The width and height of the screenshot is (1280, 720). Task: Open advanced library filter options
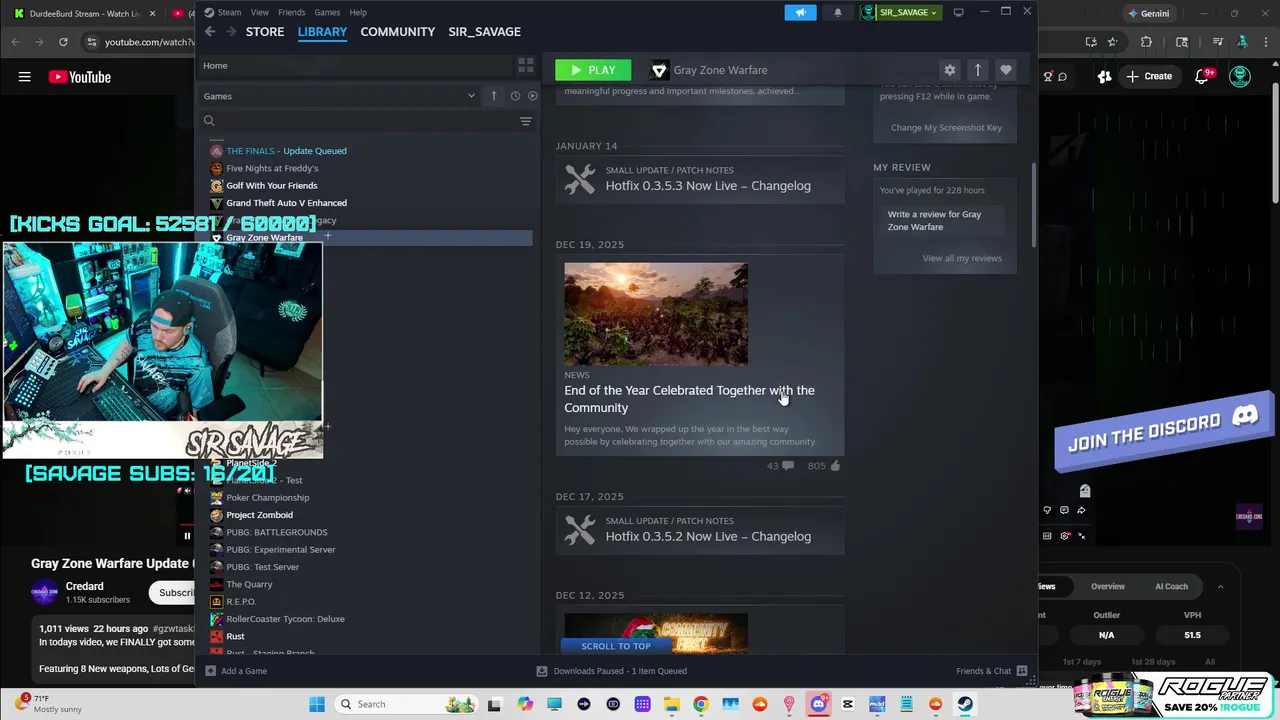[525, 121]
